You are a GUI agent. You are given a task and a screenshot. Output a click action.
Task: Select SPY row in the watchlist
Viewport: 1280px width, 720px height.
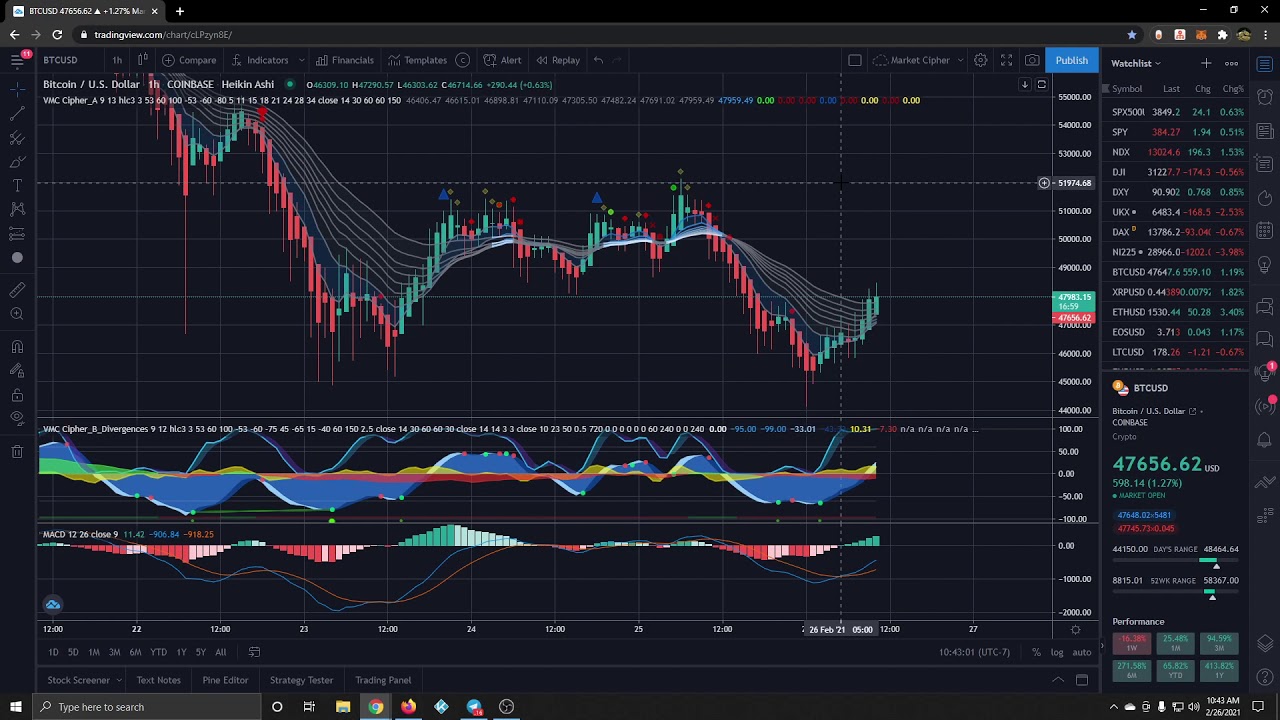[x=1178, y=132]
